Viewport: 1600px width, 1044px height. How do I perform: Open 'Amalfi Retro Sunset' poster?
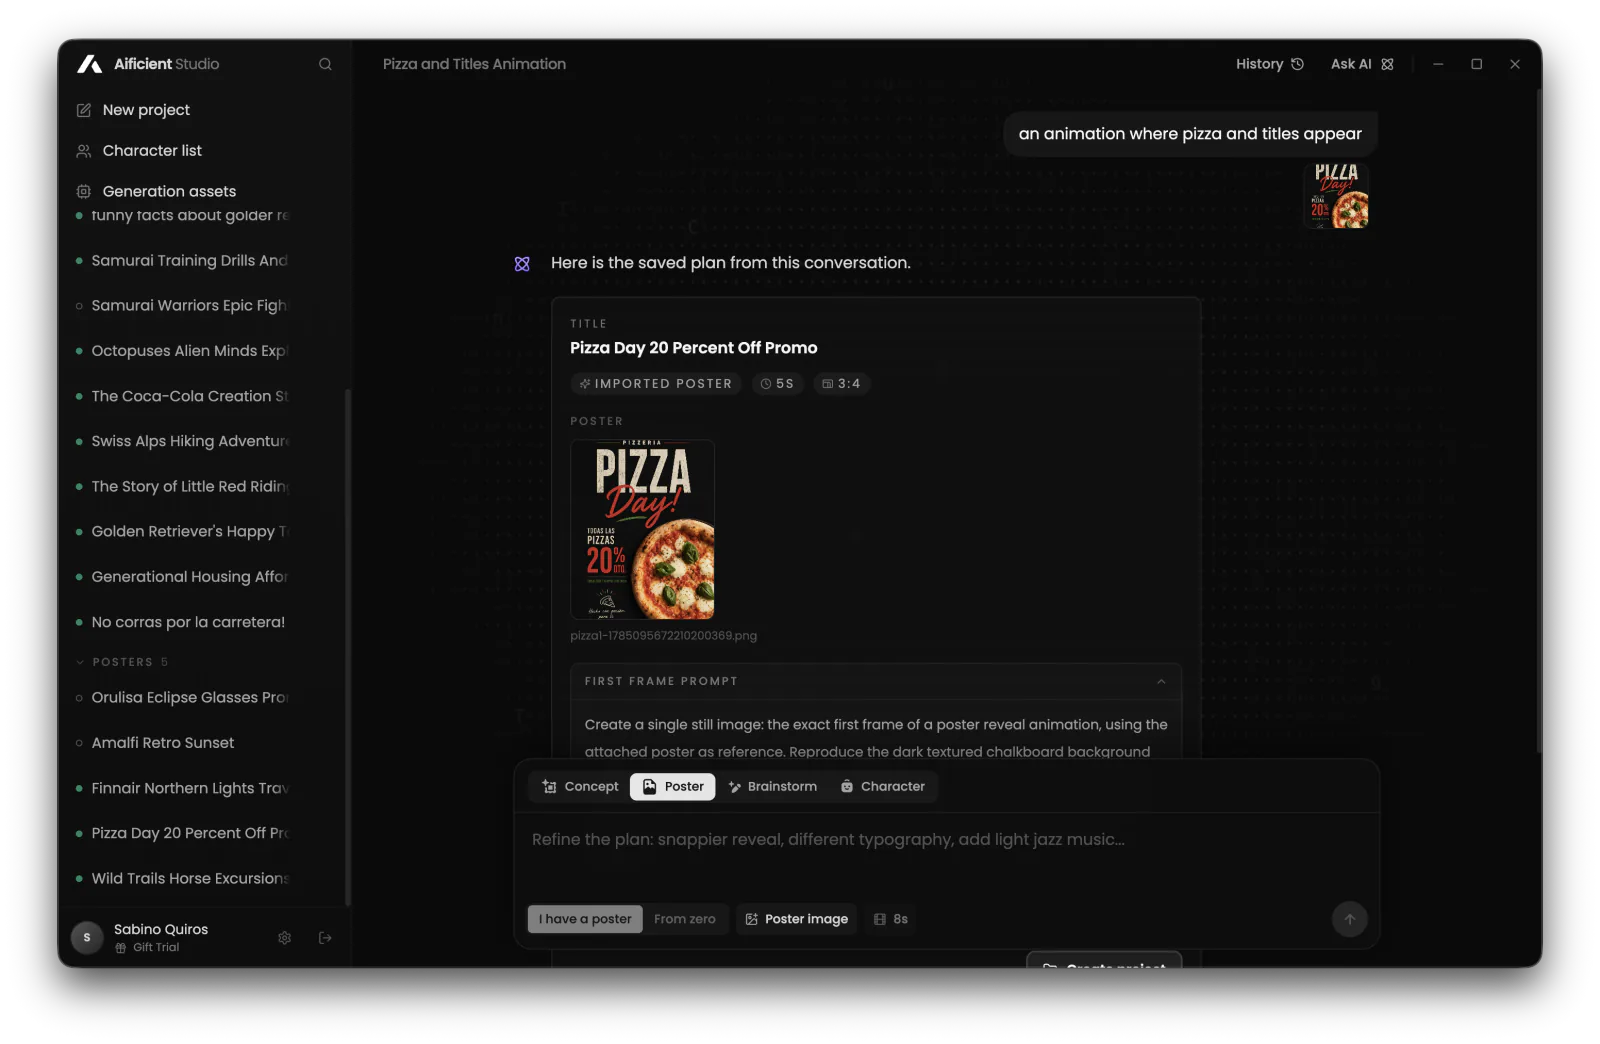pos(163,743)
